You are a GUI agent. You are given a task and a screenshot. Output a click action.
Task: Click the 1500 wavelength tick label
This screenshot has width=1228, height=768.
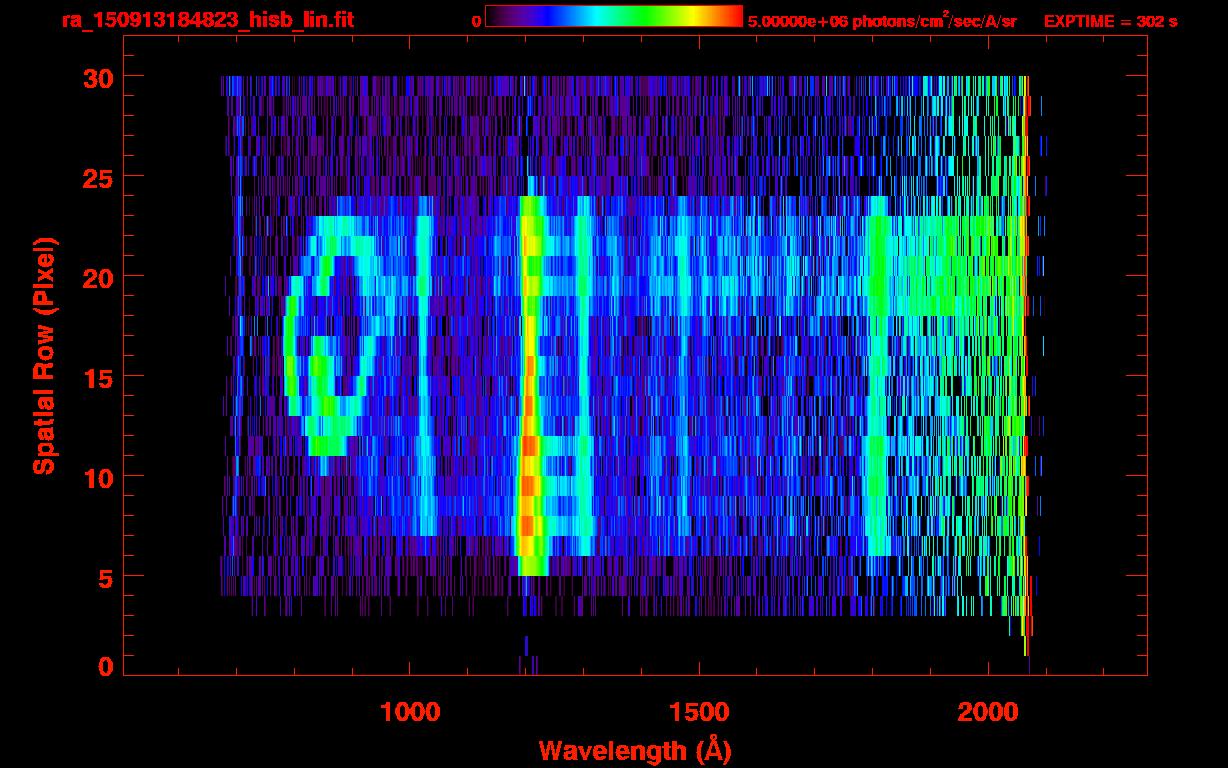click(699, 713)
